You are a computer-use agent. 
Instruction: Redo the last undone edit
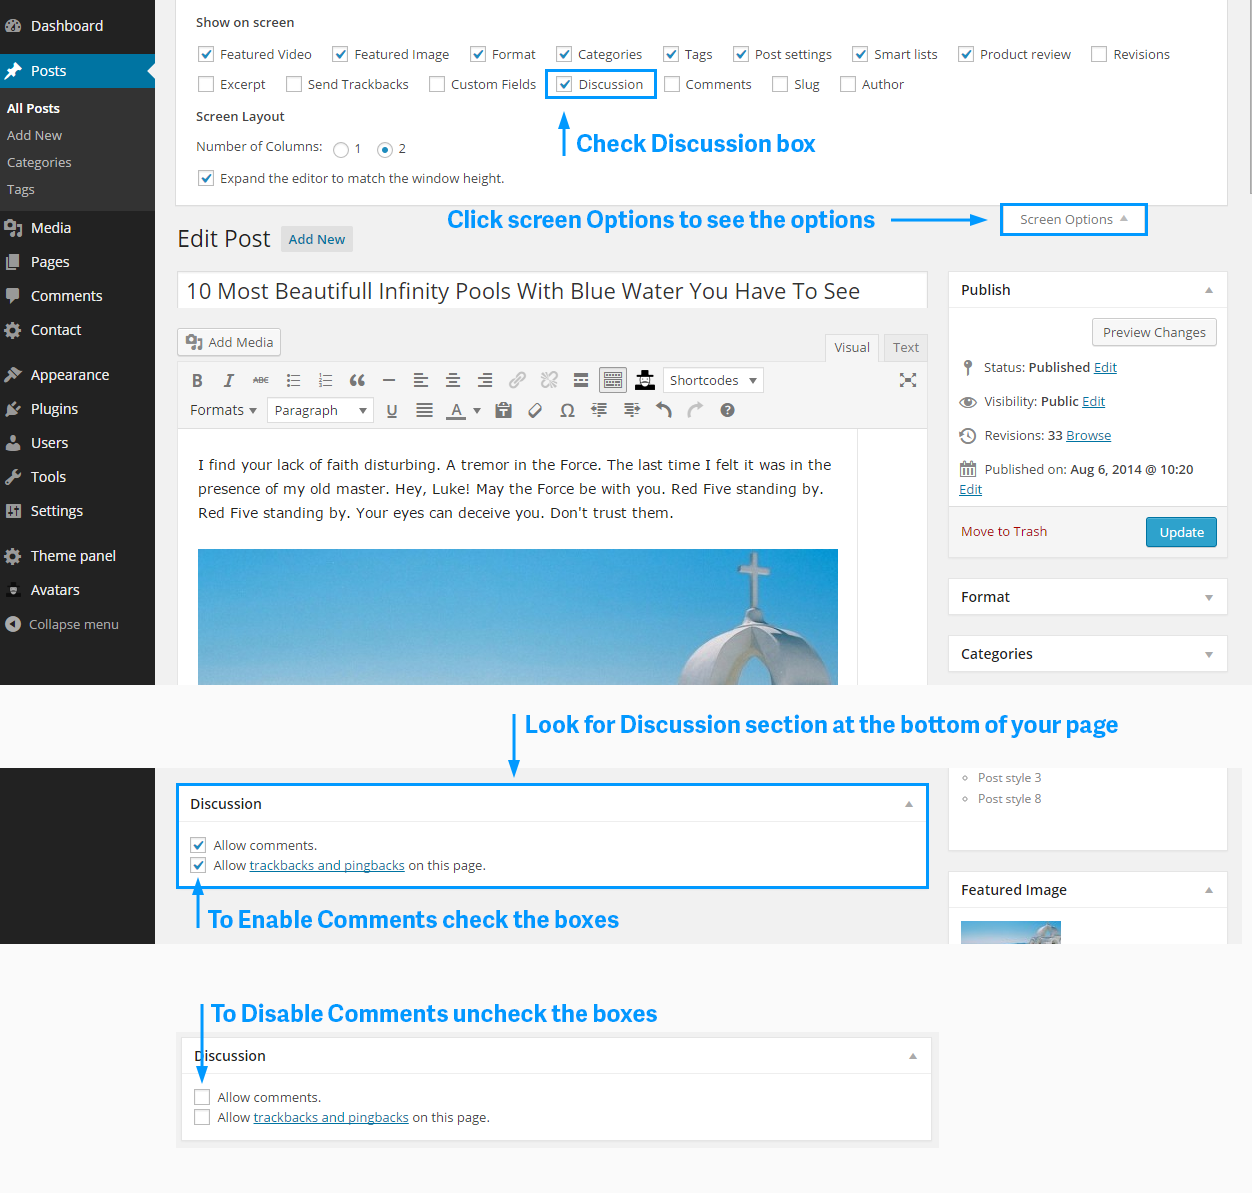(695, 410)
